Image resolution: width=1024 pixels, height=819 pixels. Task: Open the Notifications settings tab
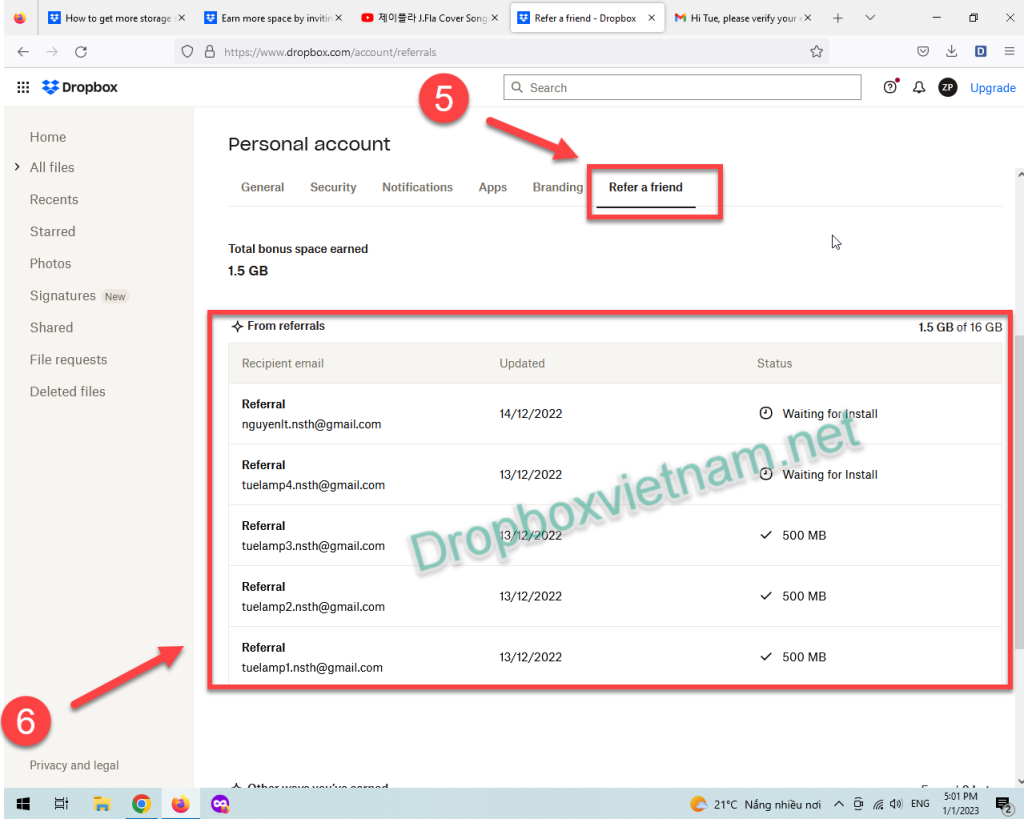417,187
